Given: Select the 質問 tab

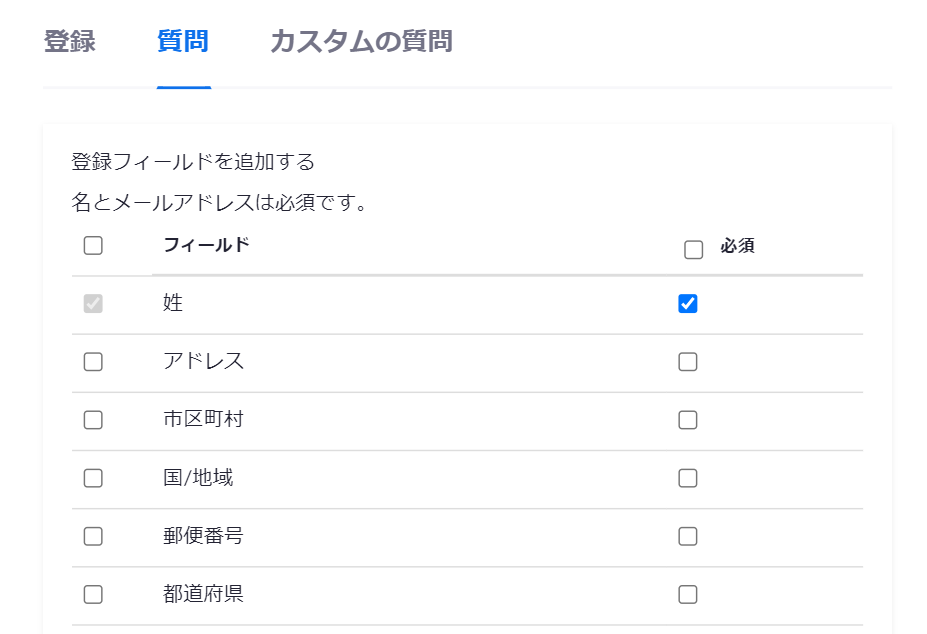Looking at the screenshot, I should [x=183, y=42].
